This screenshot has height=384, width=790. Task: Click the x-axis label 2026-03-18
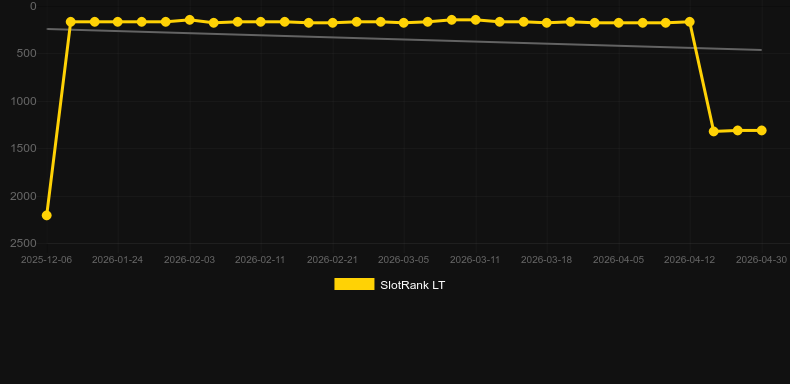tap(546, 260)
